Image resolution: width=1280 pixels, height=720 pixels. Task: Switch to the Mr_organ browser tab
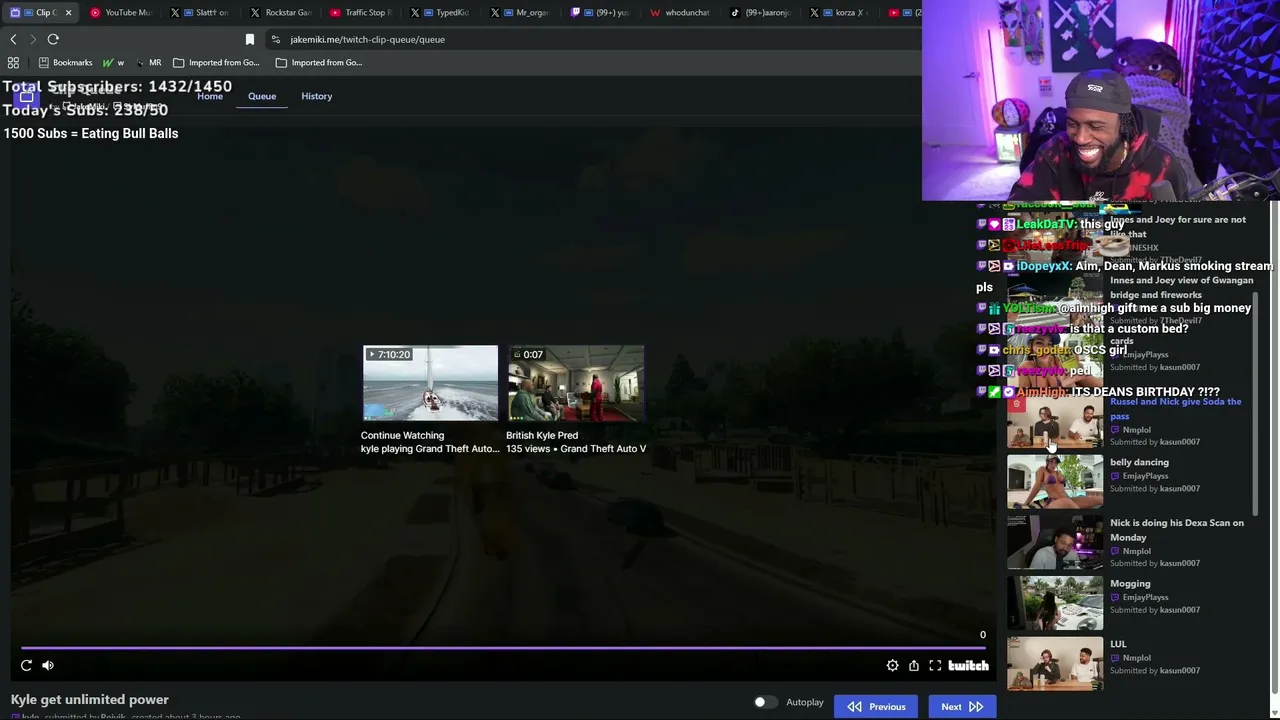point(522,13)
